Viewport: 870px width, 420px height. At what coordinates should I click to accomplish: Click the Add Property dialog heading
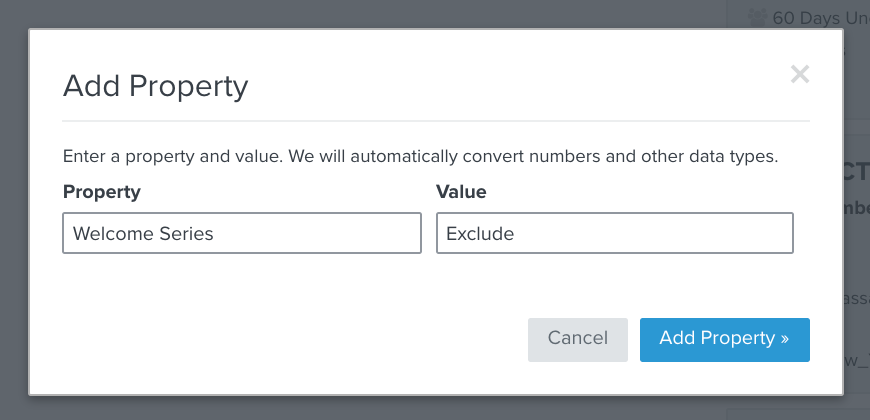(155, 87)
